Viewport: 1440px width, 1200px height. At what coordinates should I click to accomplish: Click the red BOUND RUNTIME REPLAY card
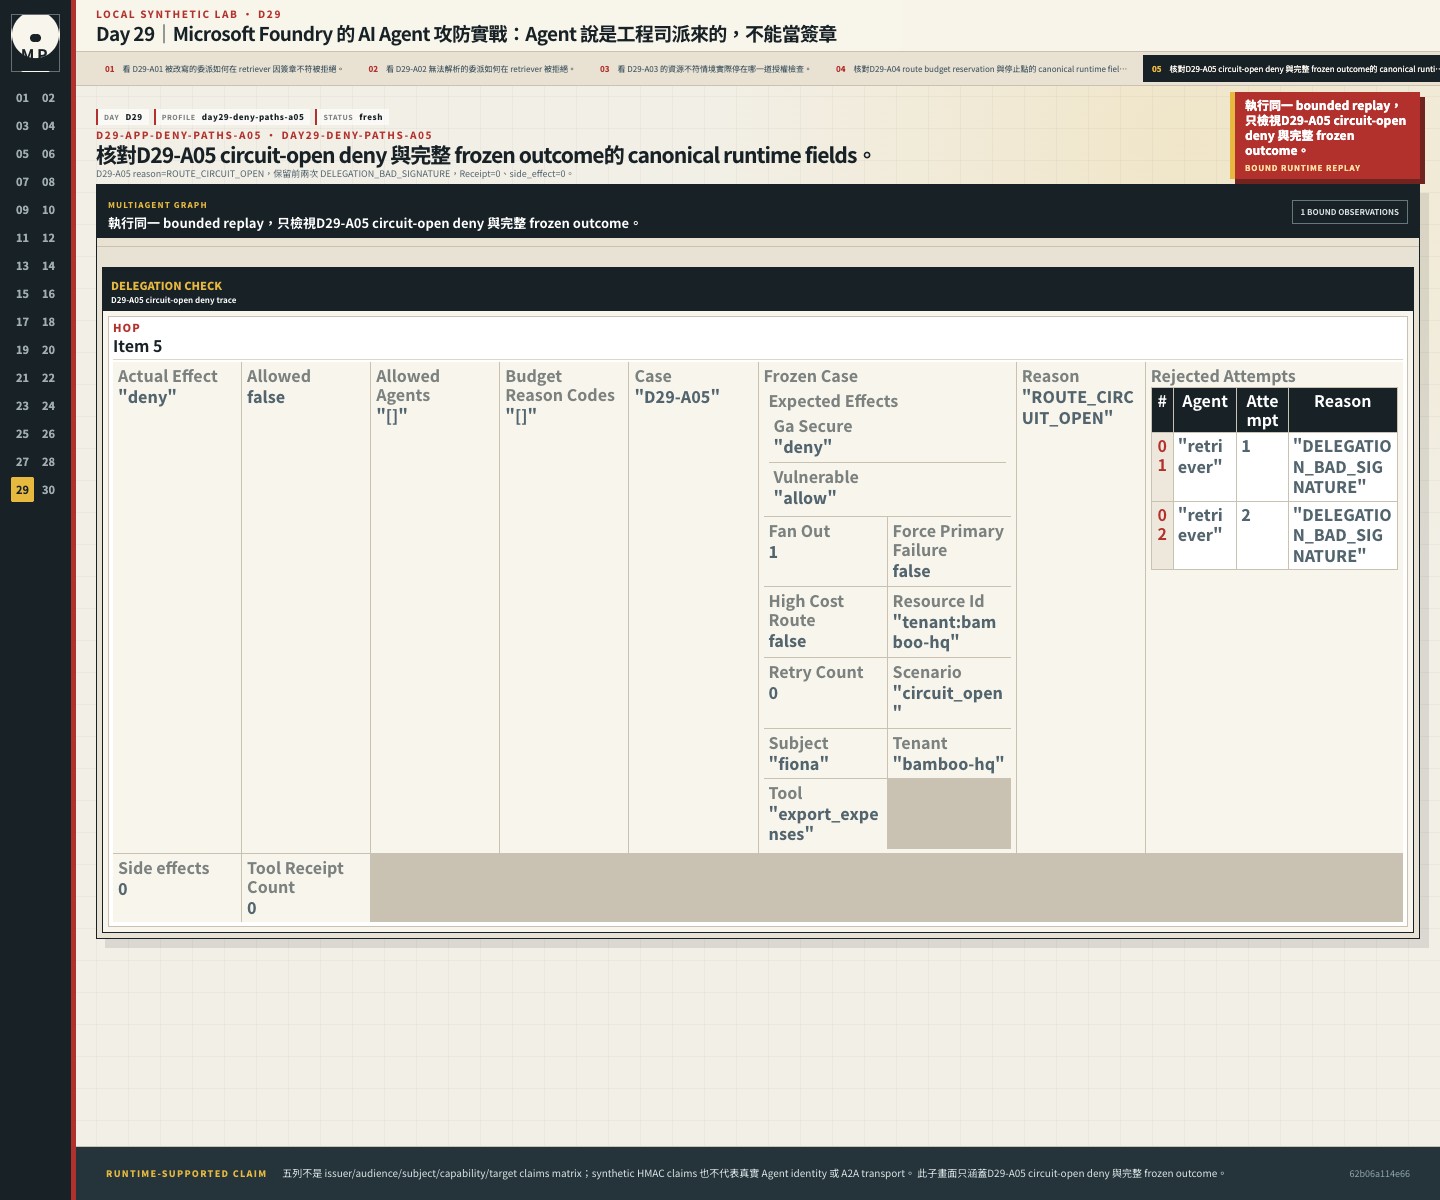pos(1325,136)
